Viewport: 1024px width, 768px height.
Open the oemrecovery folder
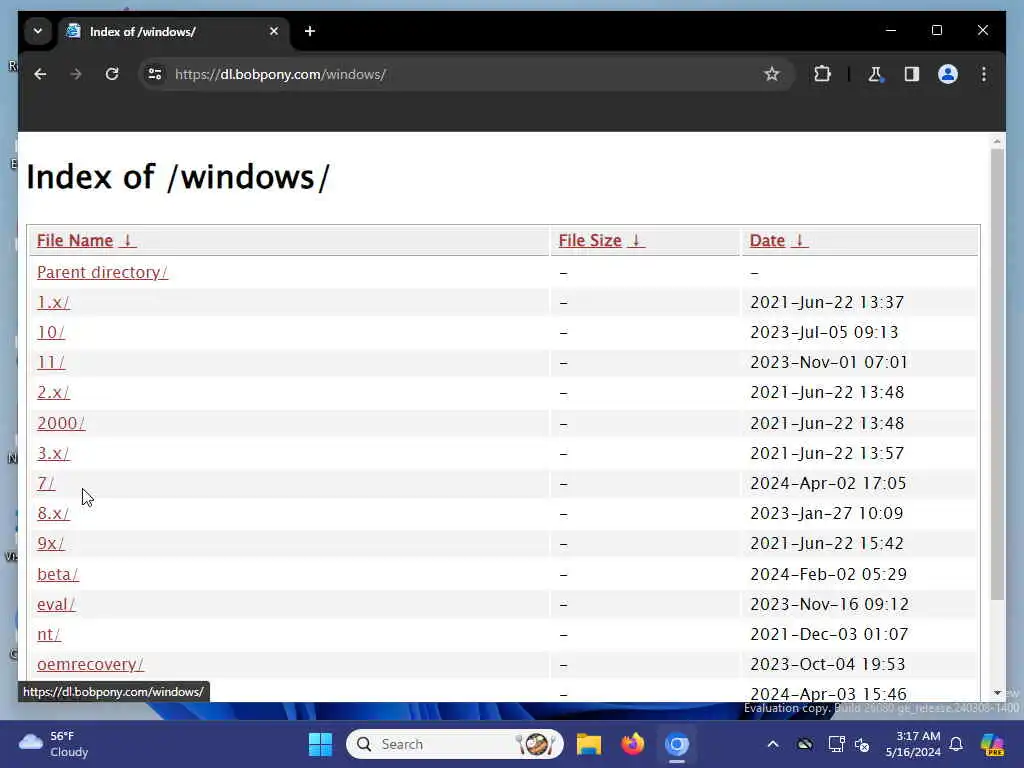pos(90,664)
